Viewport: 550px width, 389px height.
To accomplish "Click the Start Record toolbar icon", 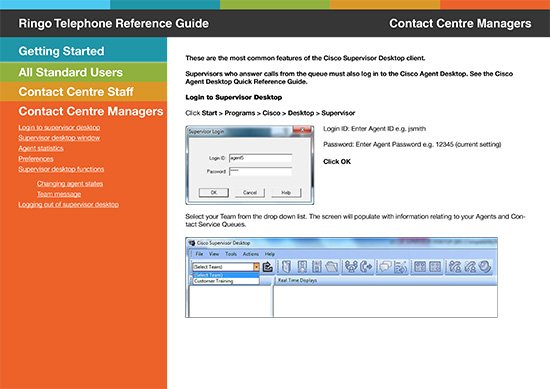I will click(x=420, y=267).
